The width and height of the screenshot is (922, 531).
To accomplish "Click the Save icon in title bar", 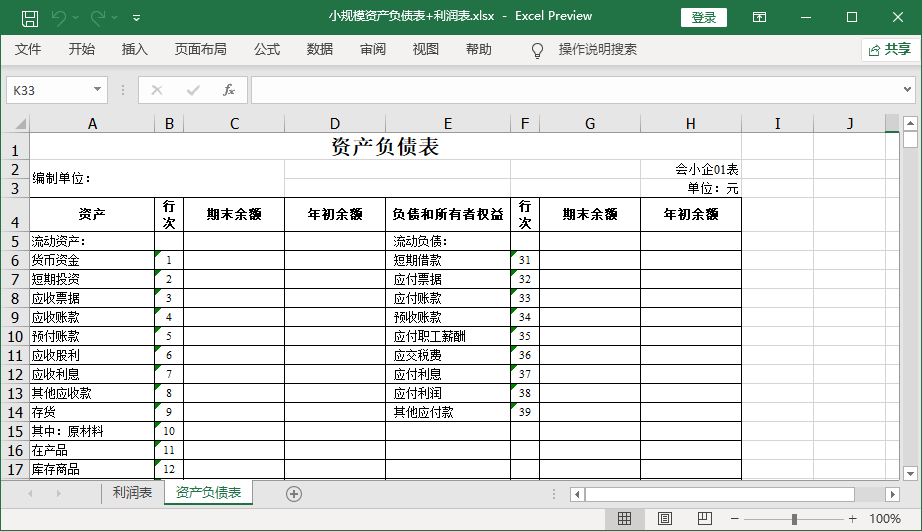I will click(x=30, y=17).
